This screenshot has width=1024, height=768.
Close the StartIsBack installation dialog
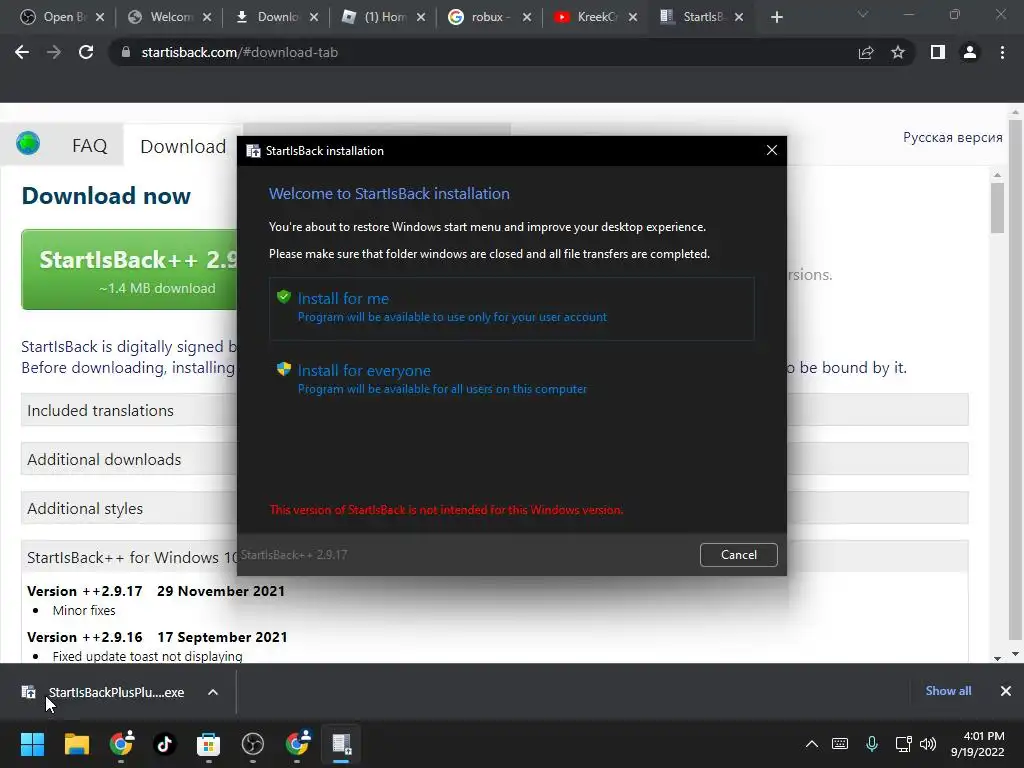click(771, 150)
